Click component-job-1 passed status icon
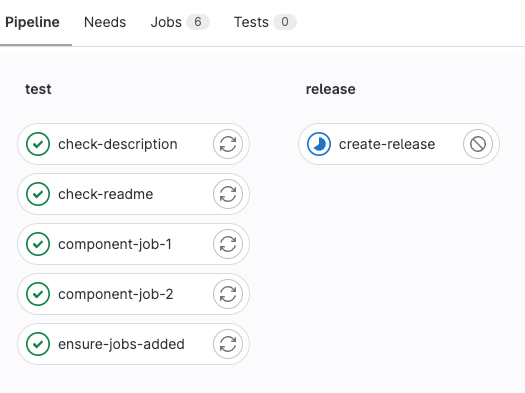Image resolution: width=525 pixels, height=393 pixels. [38, 244]
